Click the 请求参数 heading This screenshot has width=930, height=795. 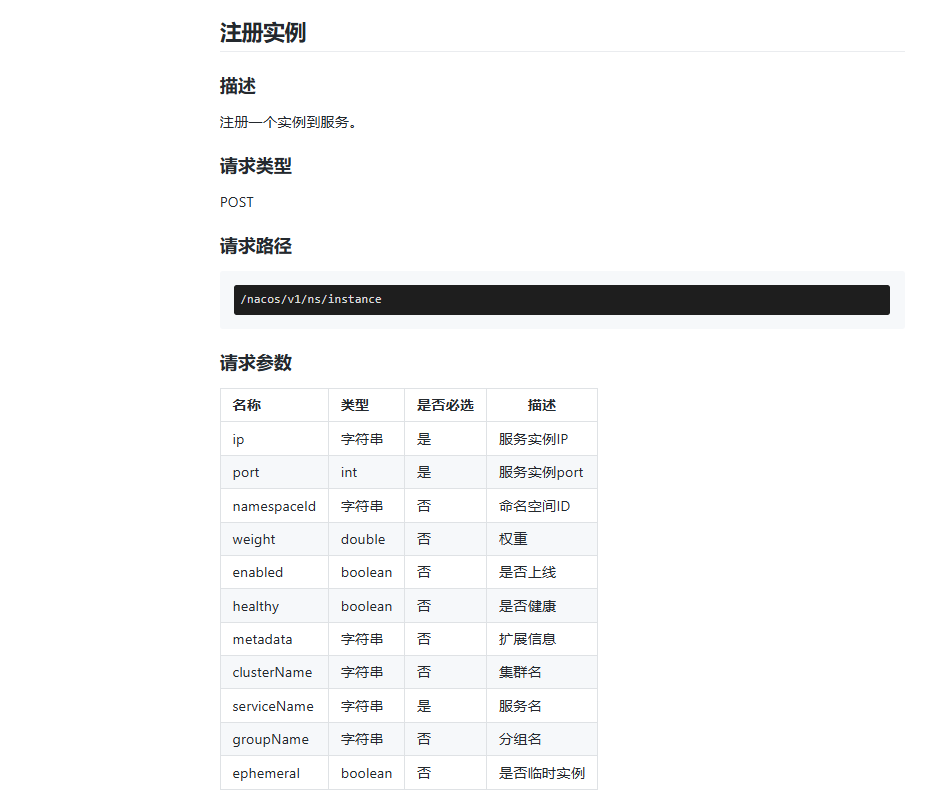(x=256, y=362)
